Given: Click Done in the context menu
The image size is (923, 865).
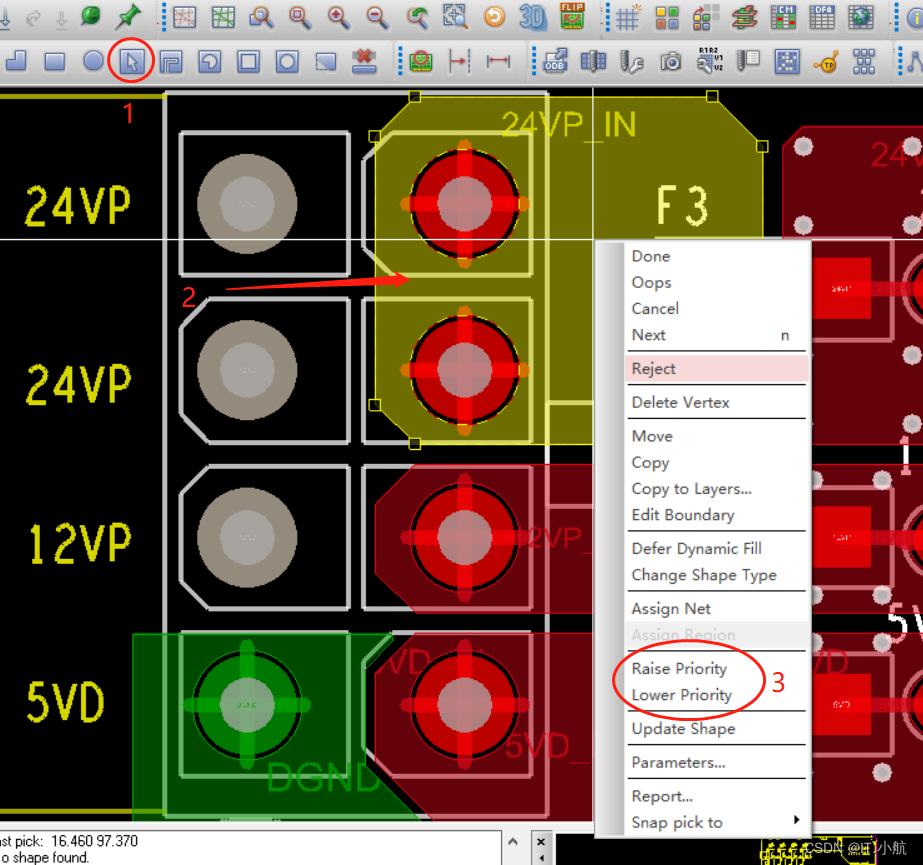Looking at the screenshot, I should click(650, 256).
